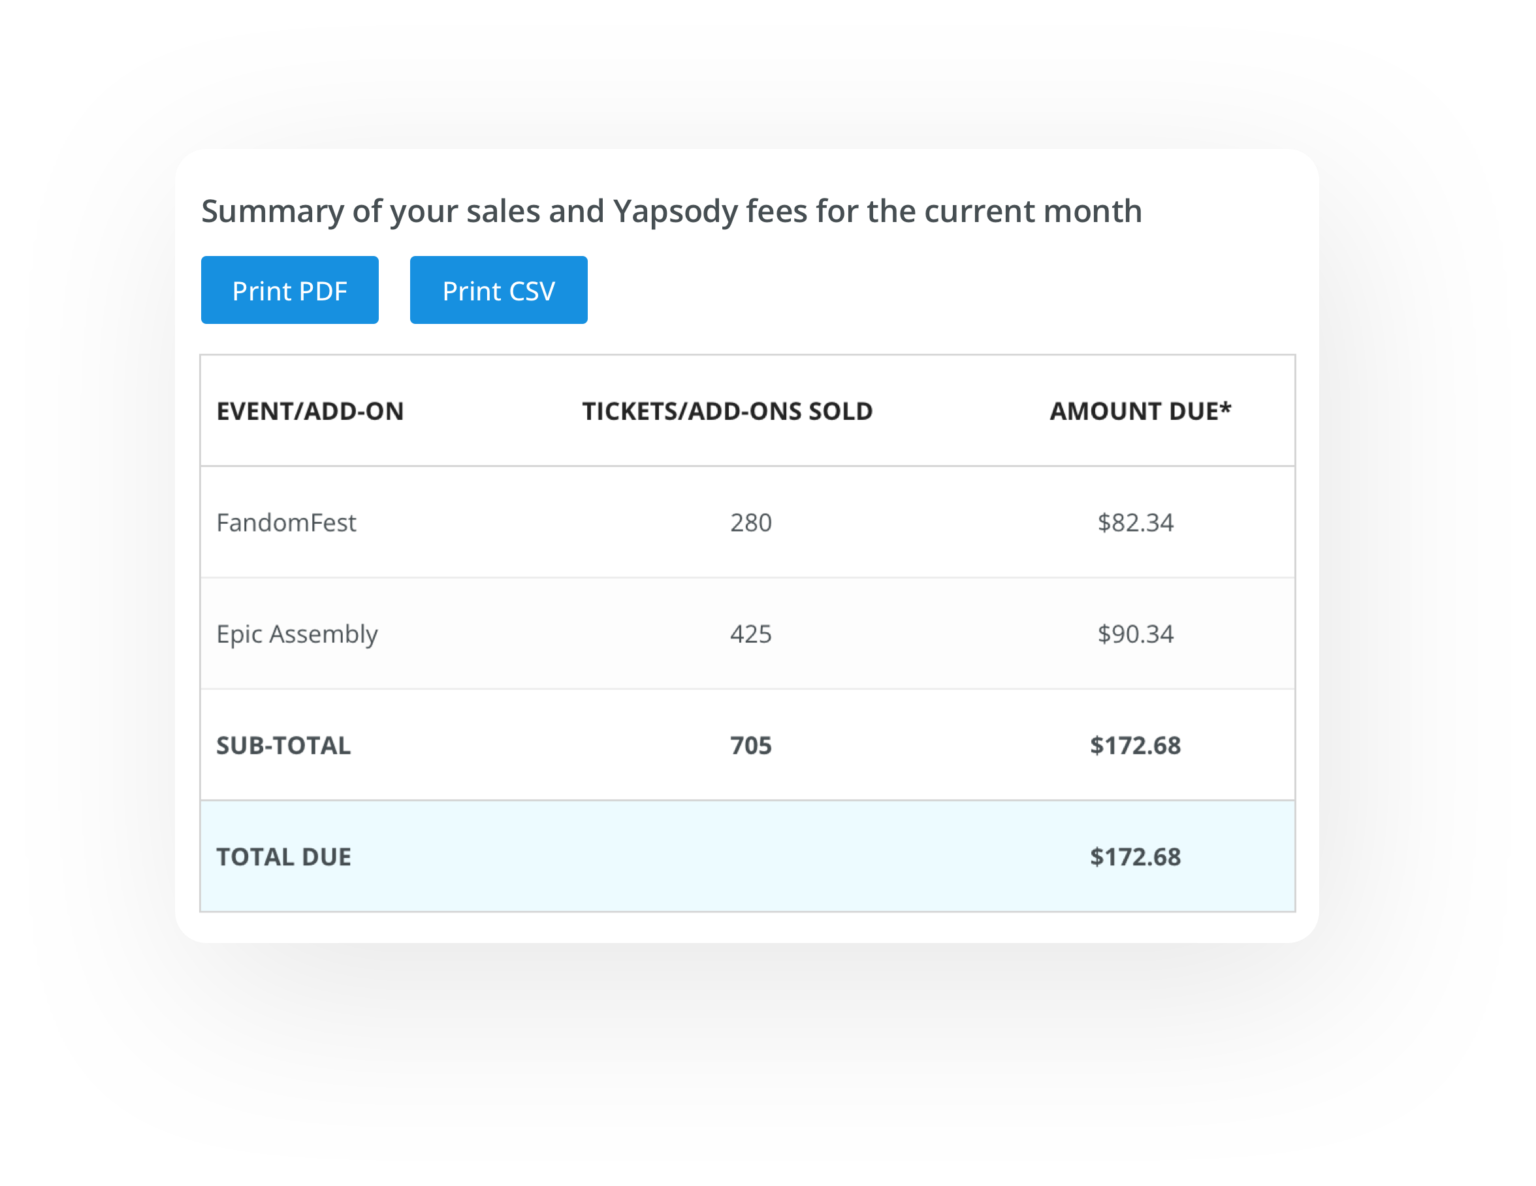Click the $82.34 amount due

tap(1135, 523)
